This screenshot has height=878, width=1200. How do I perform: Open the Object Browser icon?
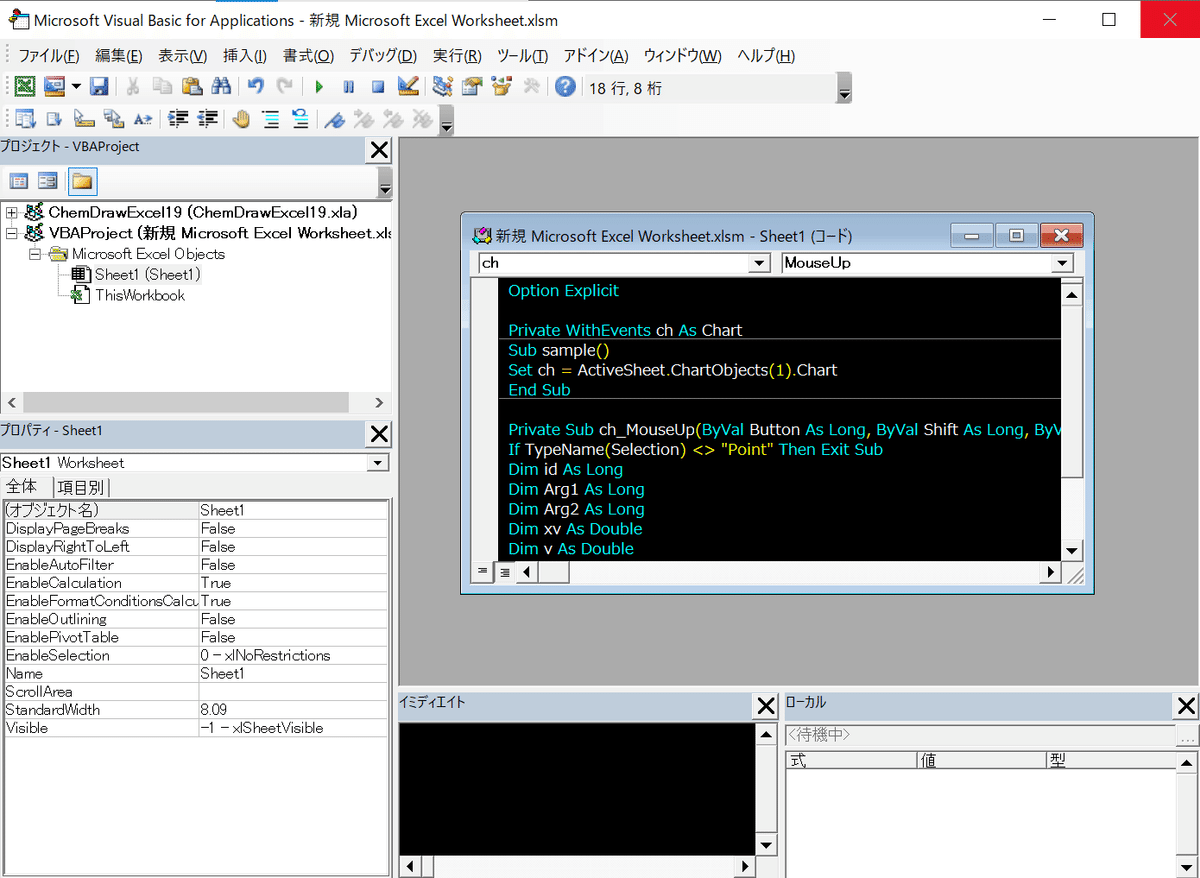pos(502,87)
